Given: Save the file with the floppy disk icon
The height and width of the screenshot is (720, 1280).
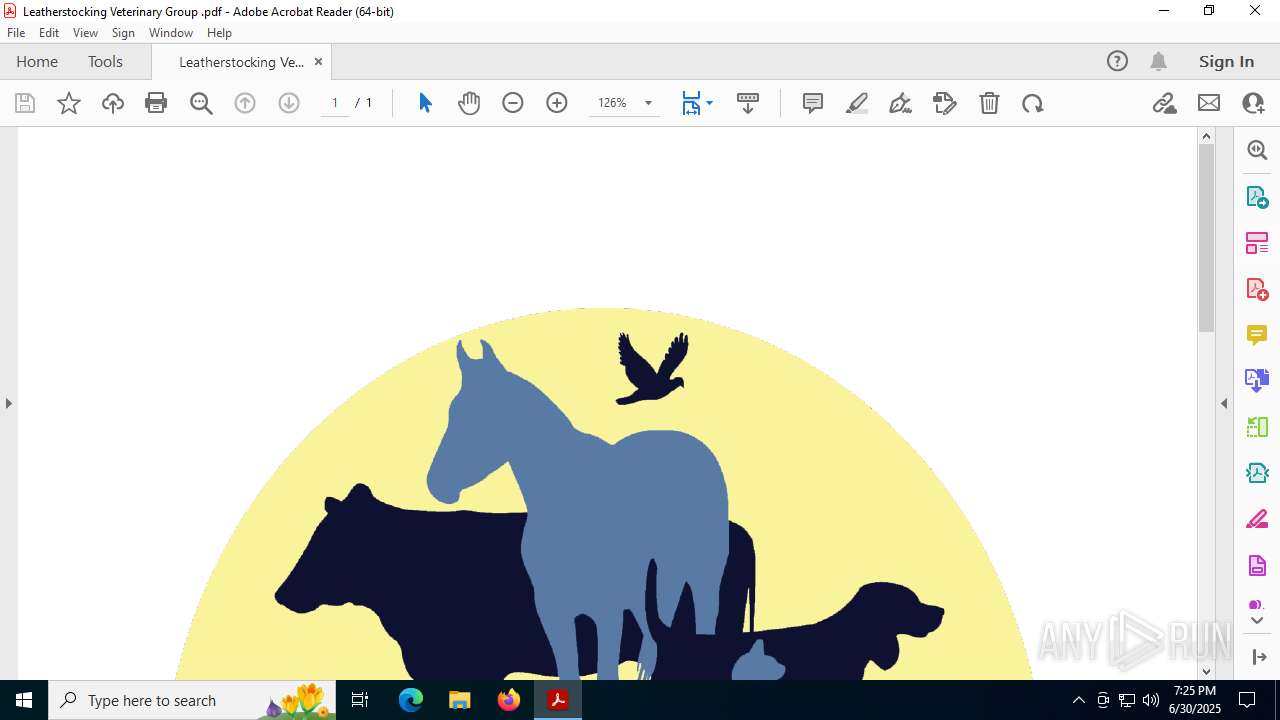Looking at the screenshot, I should click(25, 103).
